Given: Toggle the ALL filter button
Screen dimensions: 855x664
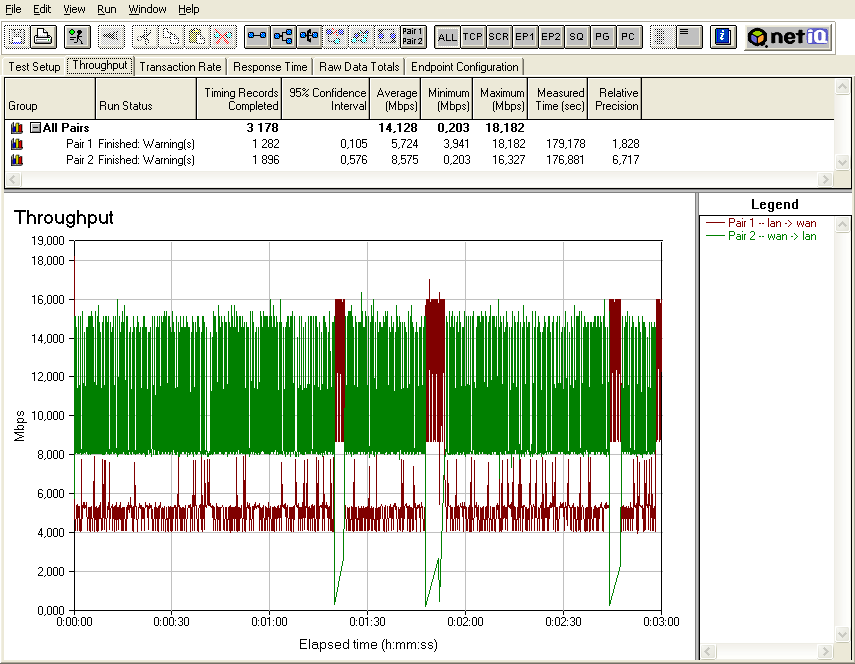Looking at the screenshot, I should click(447, 37).
